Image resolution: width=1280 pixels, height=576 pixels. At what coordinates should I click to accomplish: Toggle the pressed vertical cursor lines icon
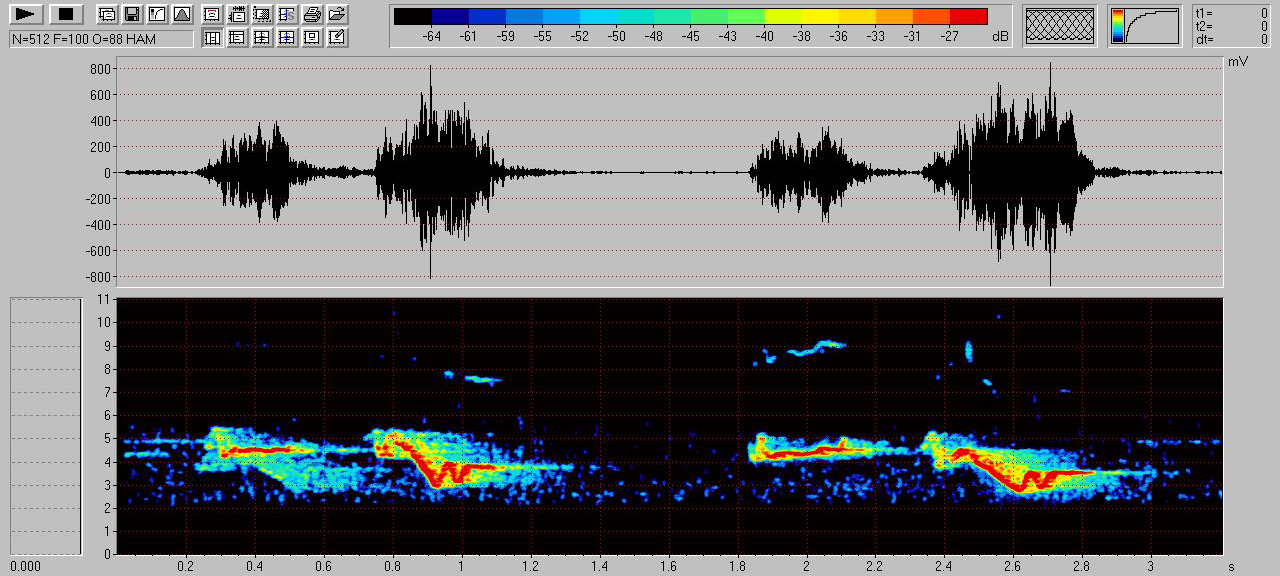[x=212, y=38]
